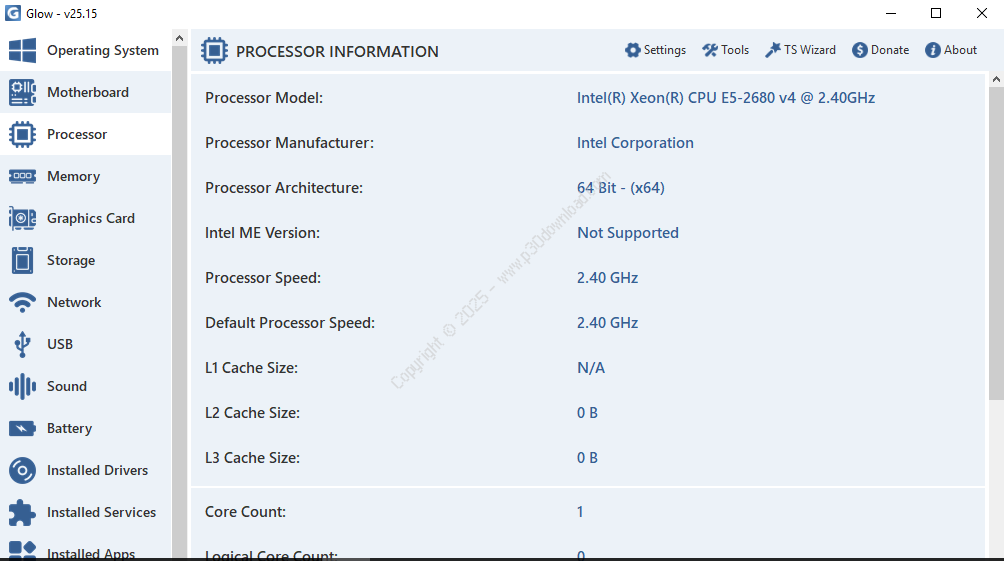Viewport: 1004px width, 561px height.
Task: Click the Sound waveform icon
Action: pos(22,387)
